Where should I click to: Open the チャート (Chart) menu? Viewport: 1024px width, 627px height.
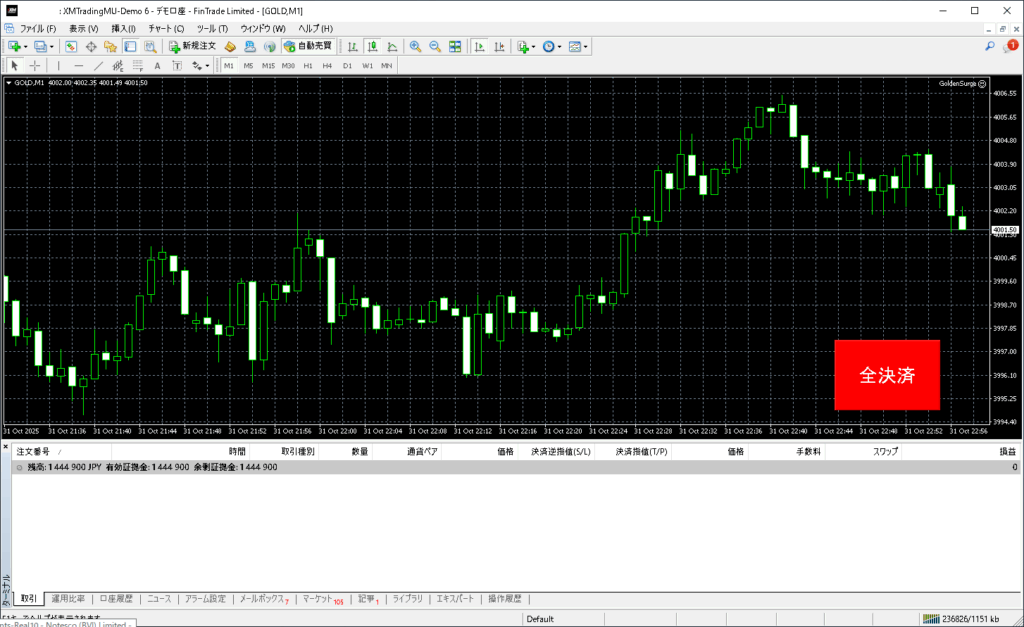click(166, 28)
